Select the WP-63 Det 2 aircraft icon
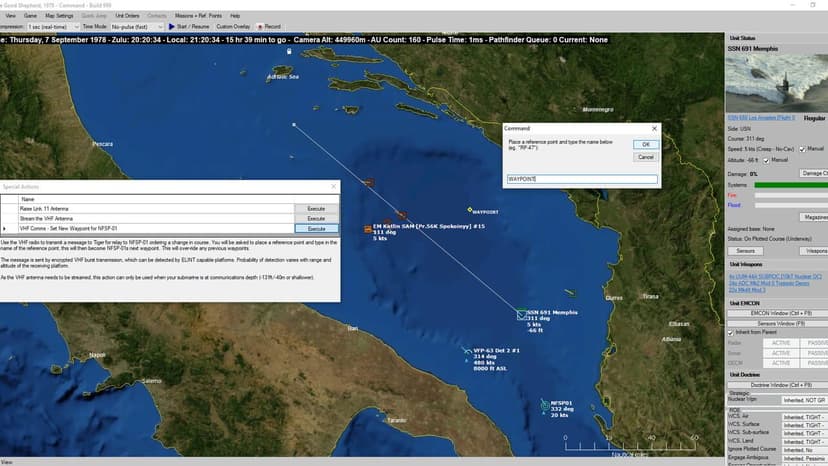Viewport: 828px width, 466px height. coord(467,350)
